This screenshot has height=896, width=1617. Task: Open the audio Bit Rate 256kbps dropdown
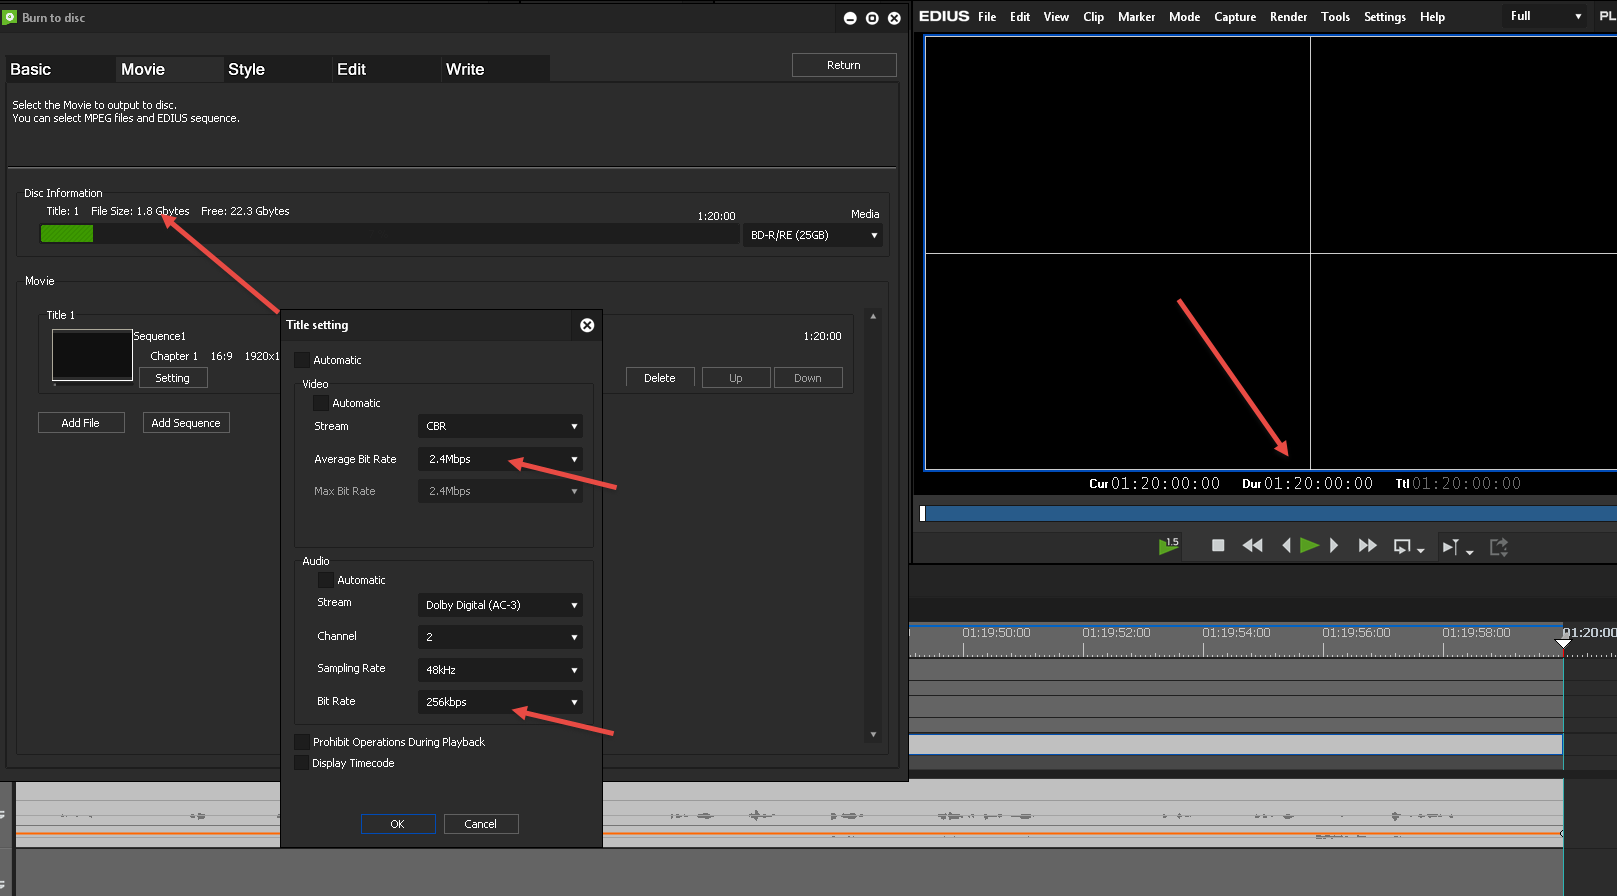point(500,702)
